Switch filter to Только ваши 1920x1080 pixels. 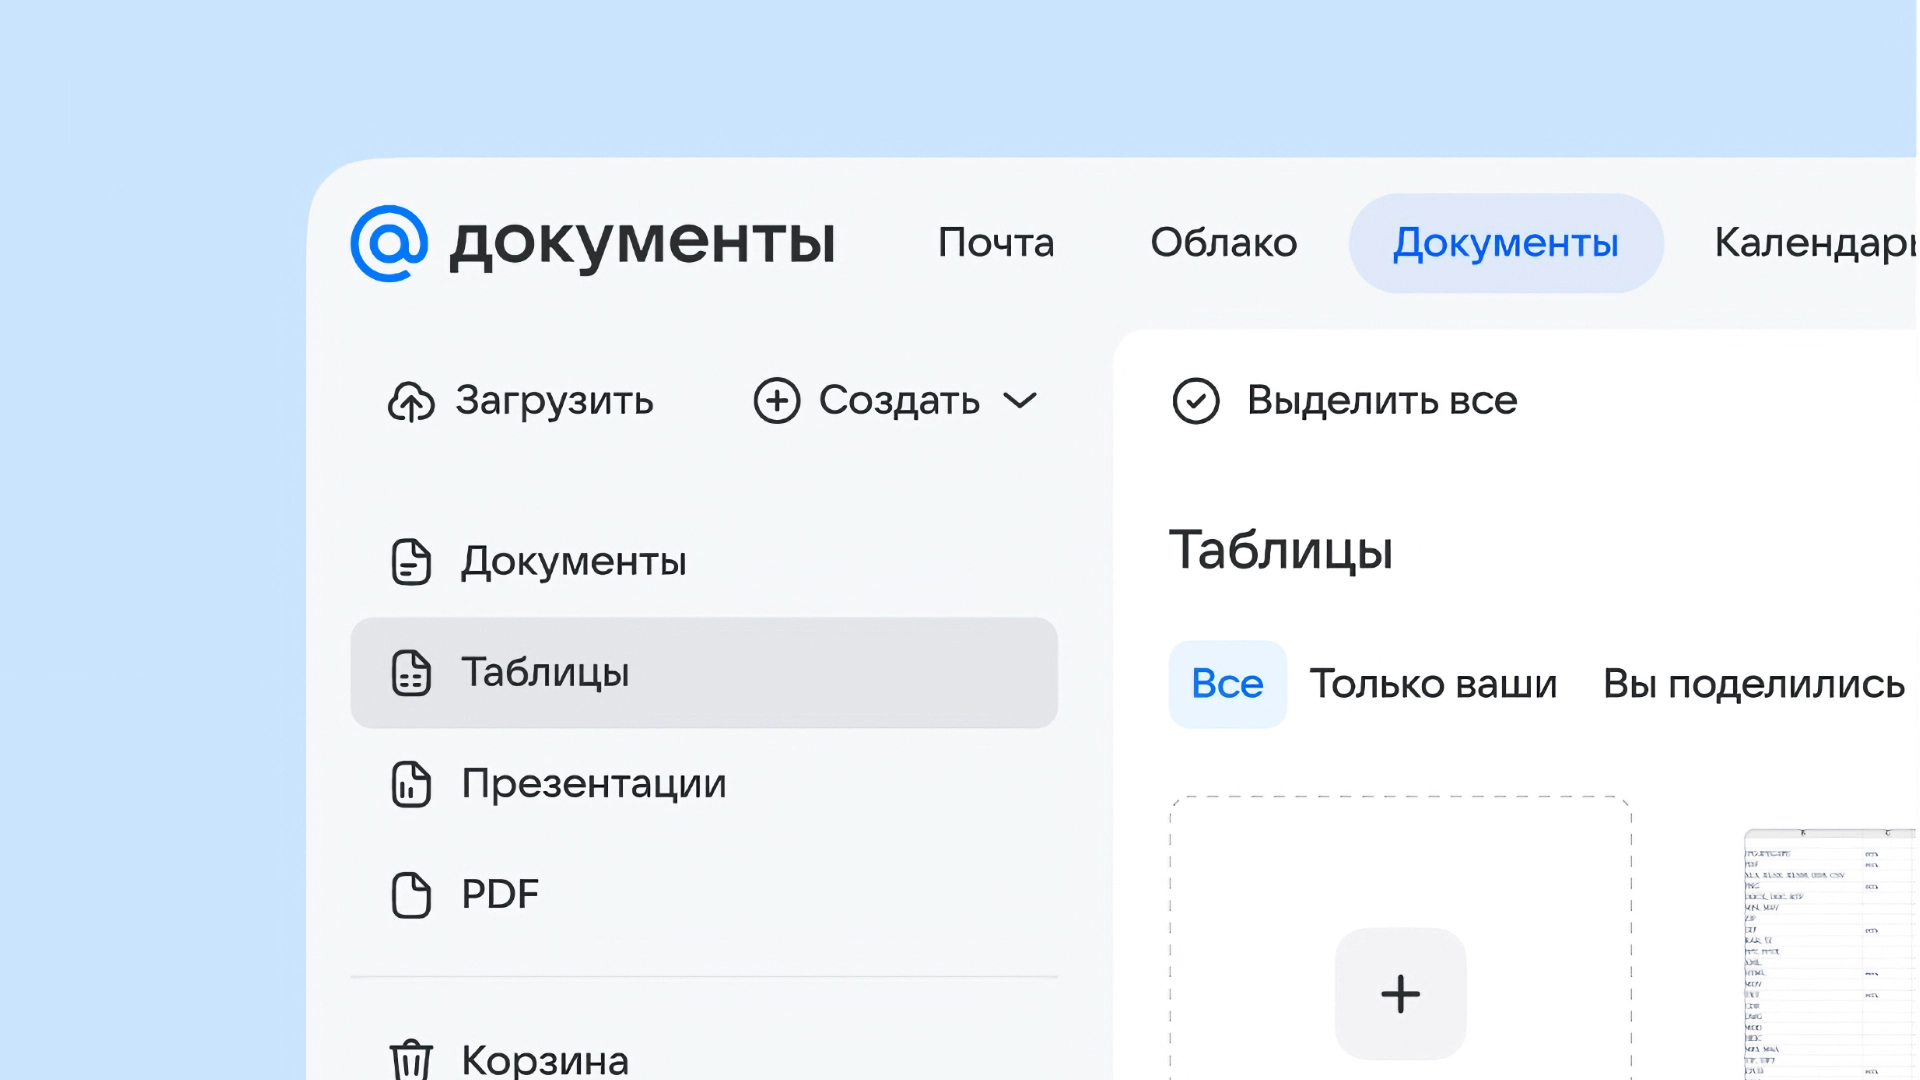(x=1433, y=684)
